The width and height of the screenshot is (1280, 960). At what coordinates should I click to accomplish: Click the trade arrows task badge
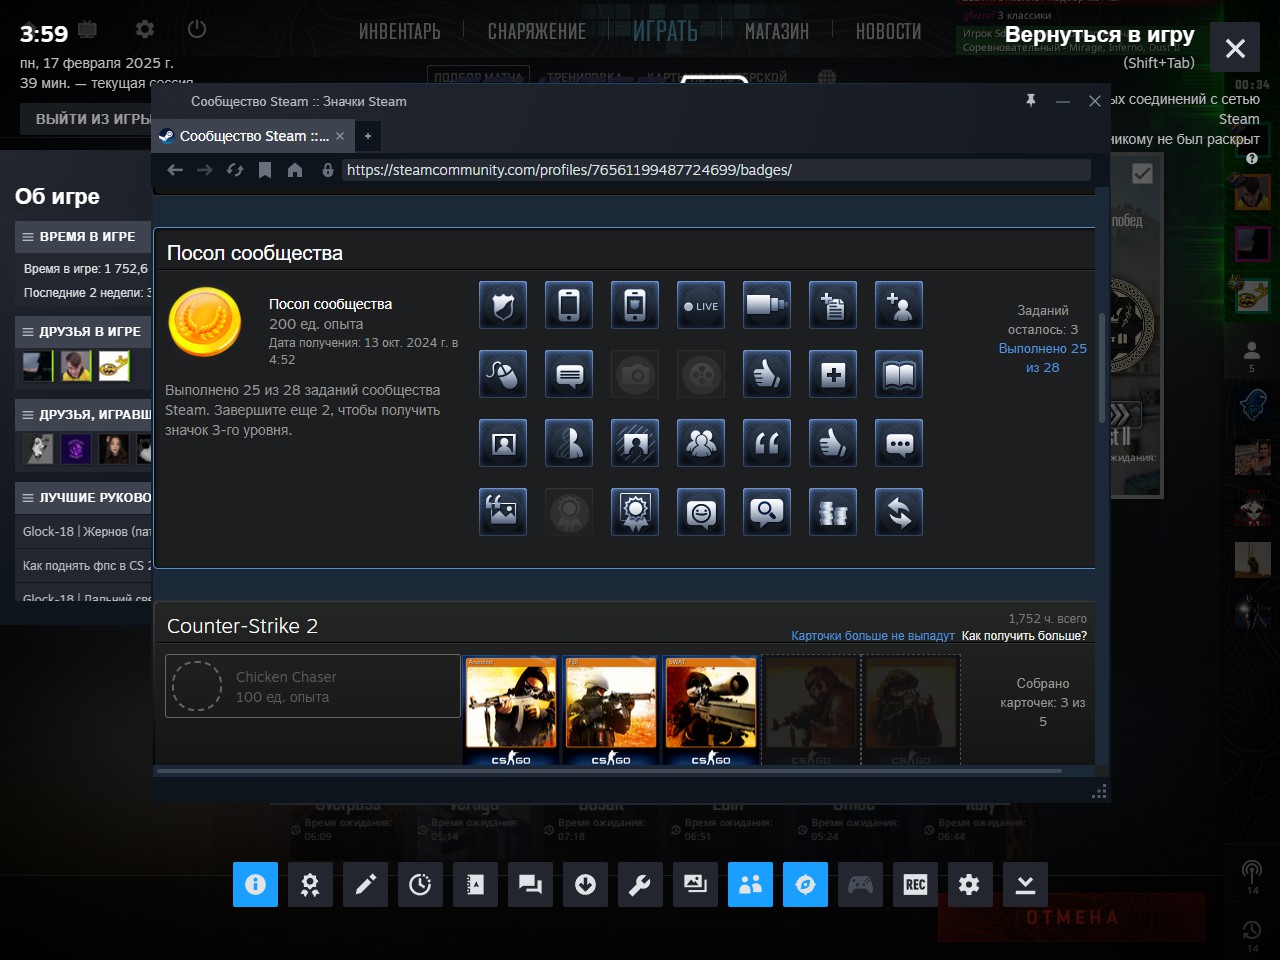pyautogui.click(x=899, y=512)
